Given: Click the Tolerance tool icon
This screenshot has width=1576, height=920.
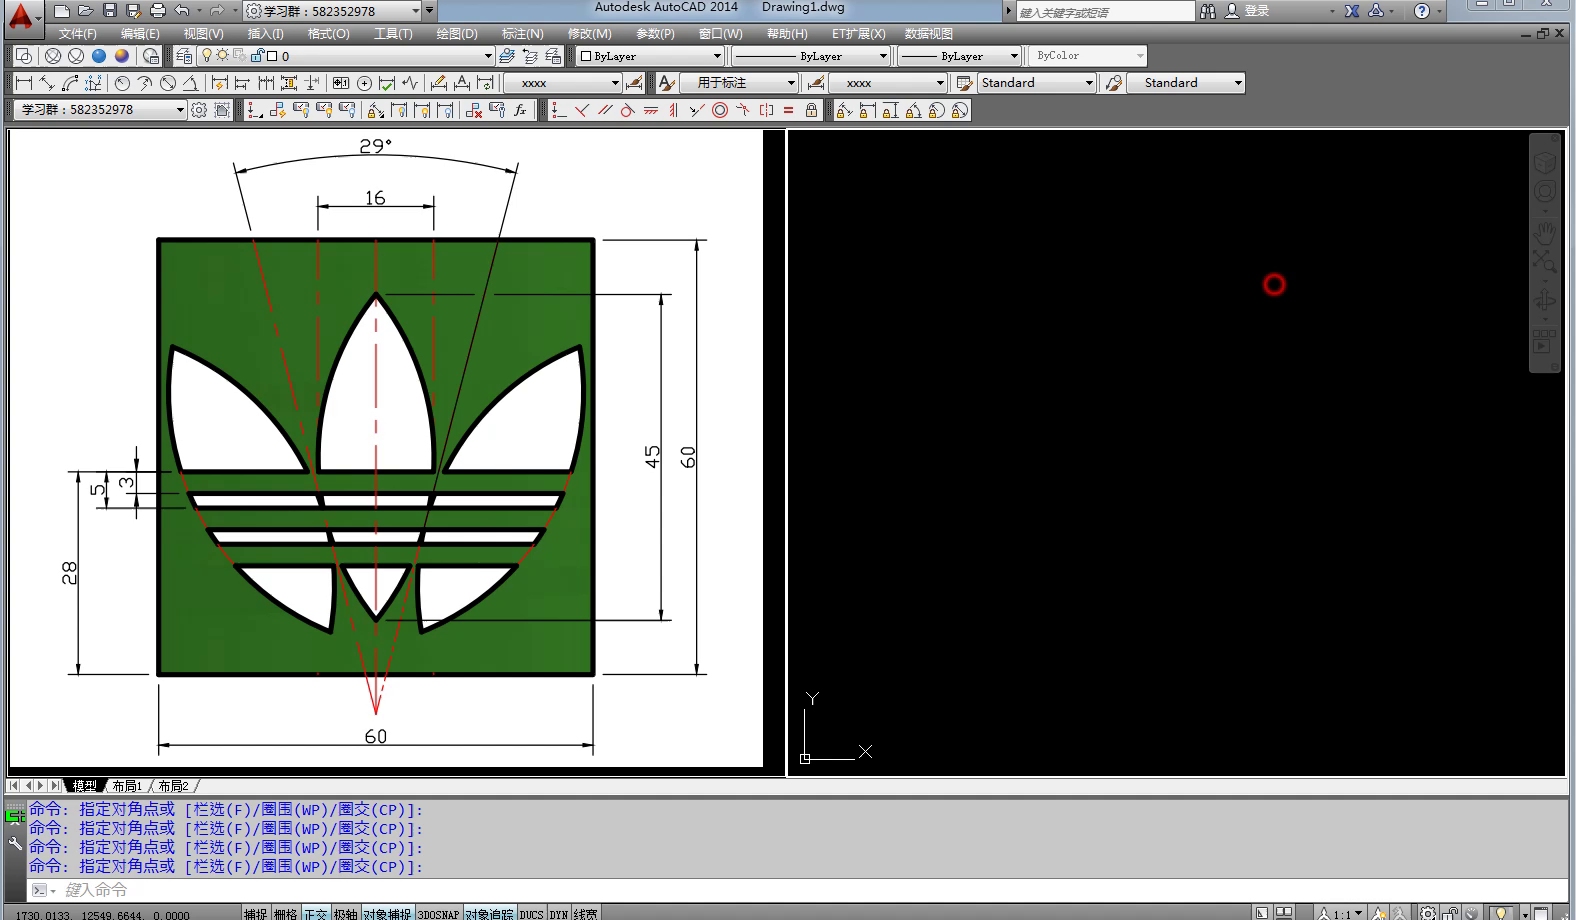Looking at the screenshot, I should [341, 83].
